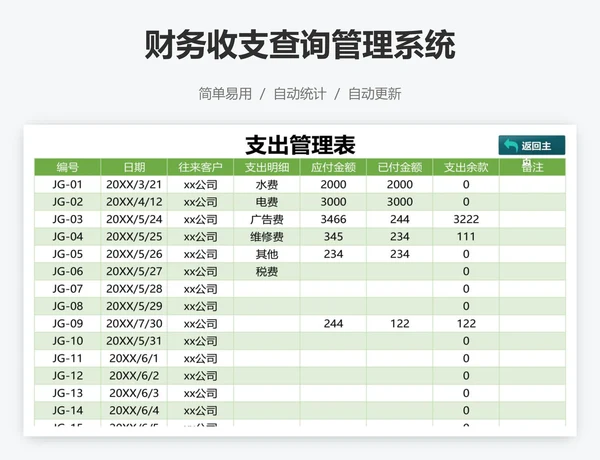Click remaining balance 111
Viewport: 600px width, 460px height.
click(466, 237)
